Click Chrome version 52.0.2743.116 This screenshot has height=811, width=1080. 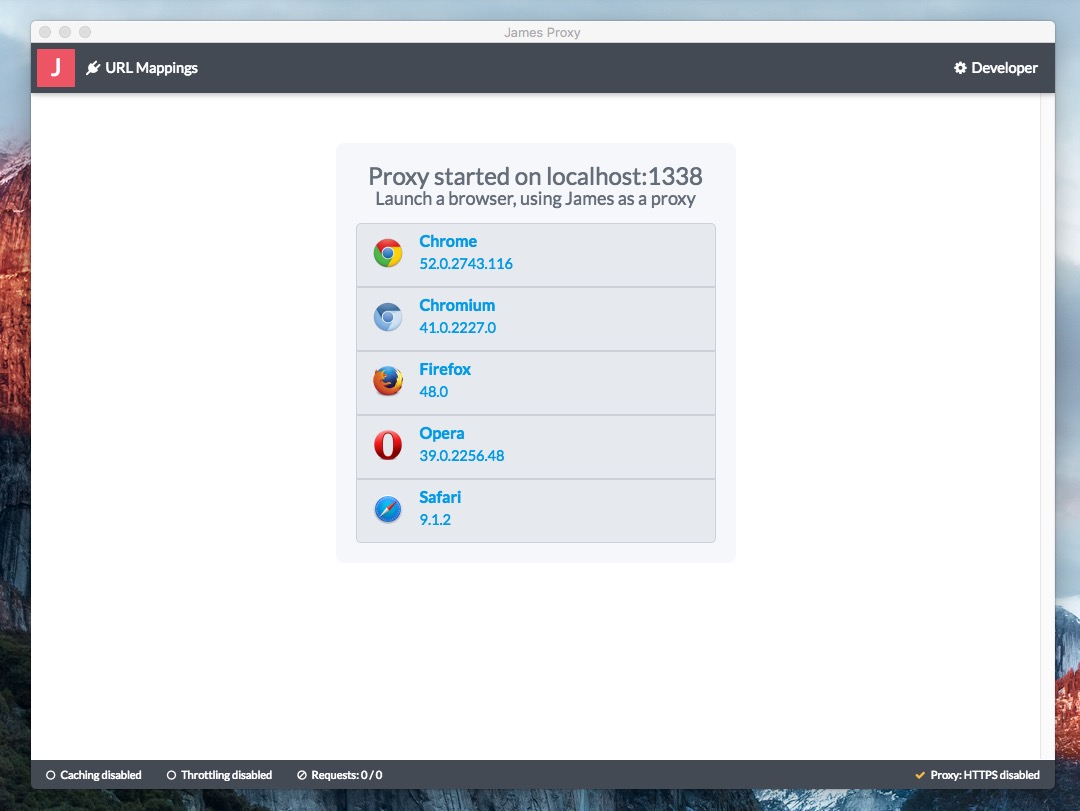click(x=466, y=263)
